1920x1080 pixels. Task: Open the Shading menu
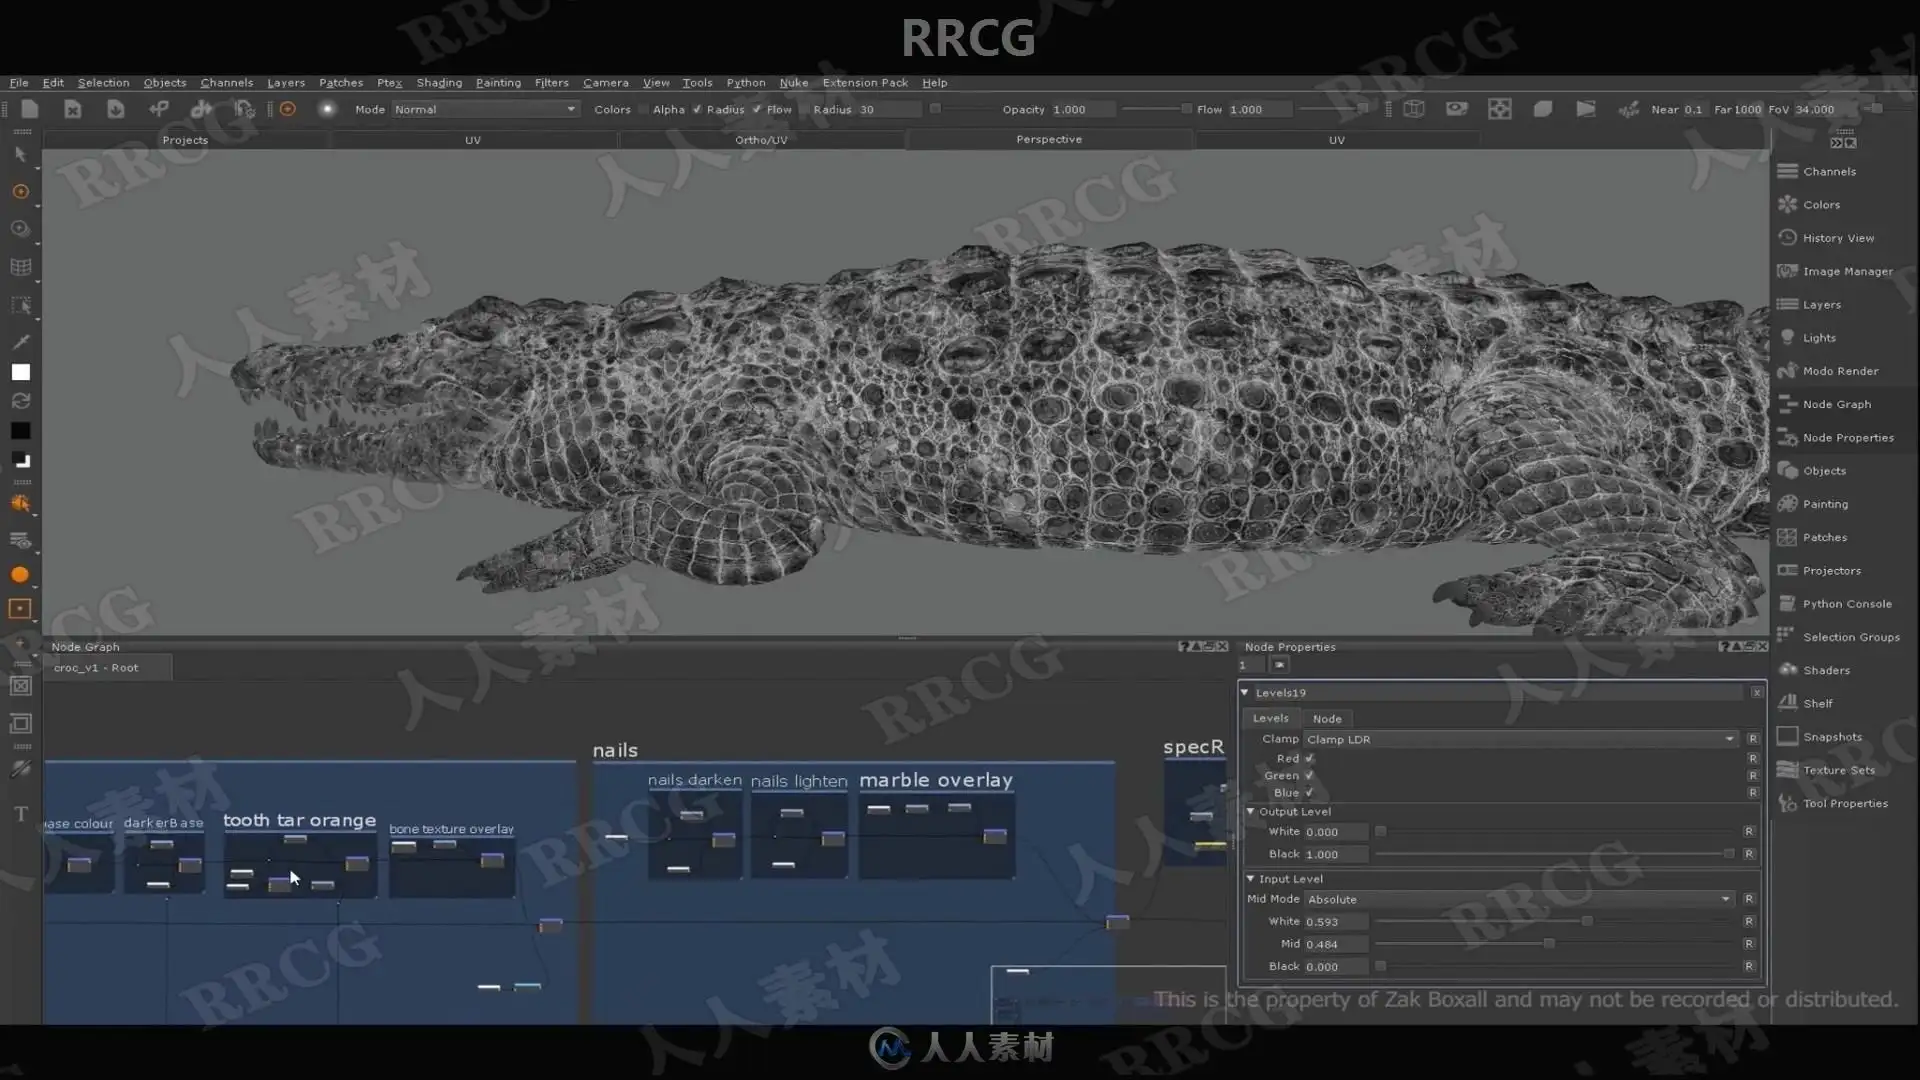pyautogui.click(x=439, y=82)
